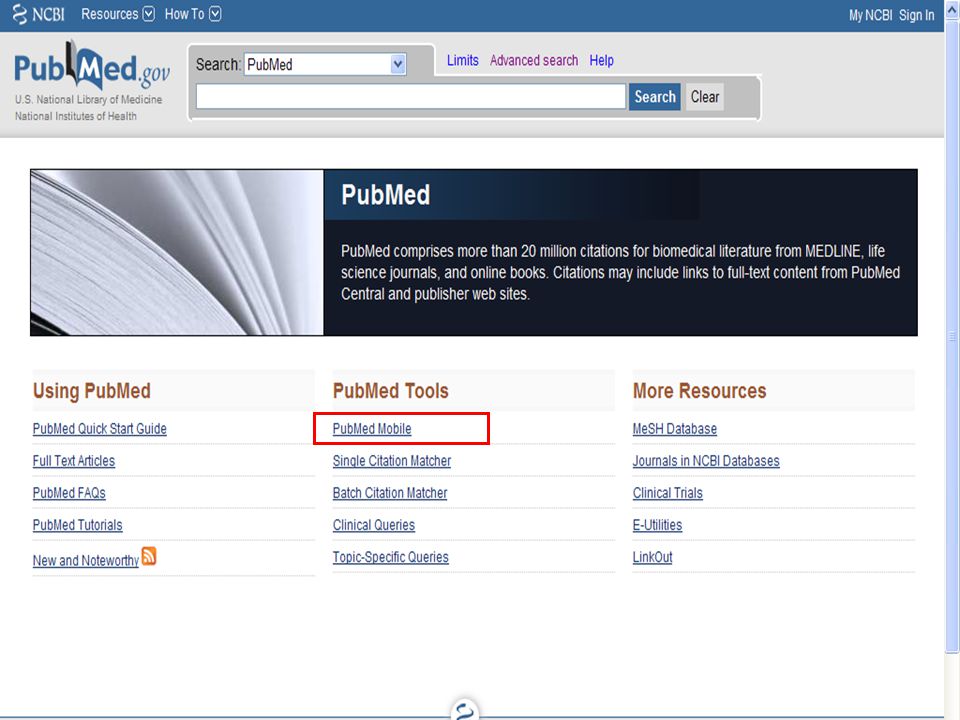Open the PubMed Mobile link
Viewport: 960px width, 720px height.
[x=372, y=429]
